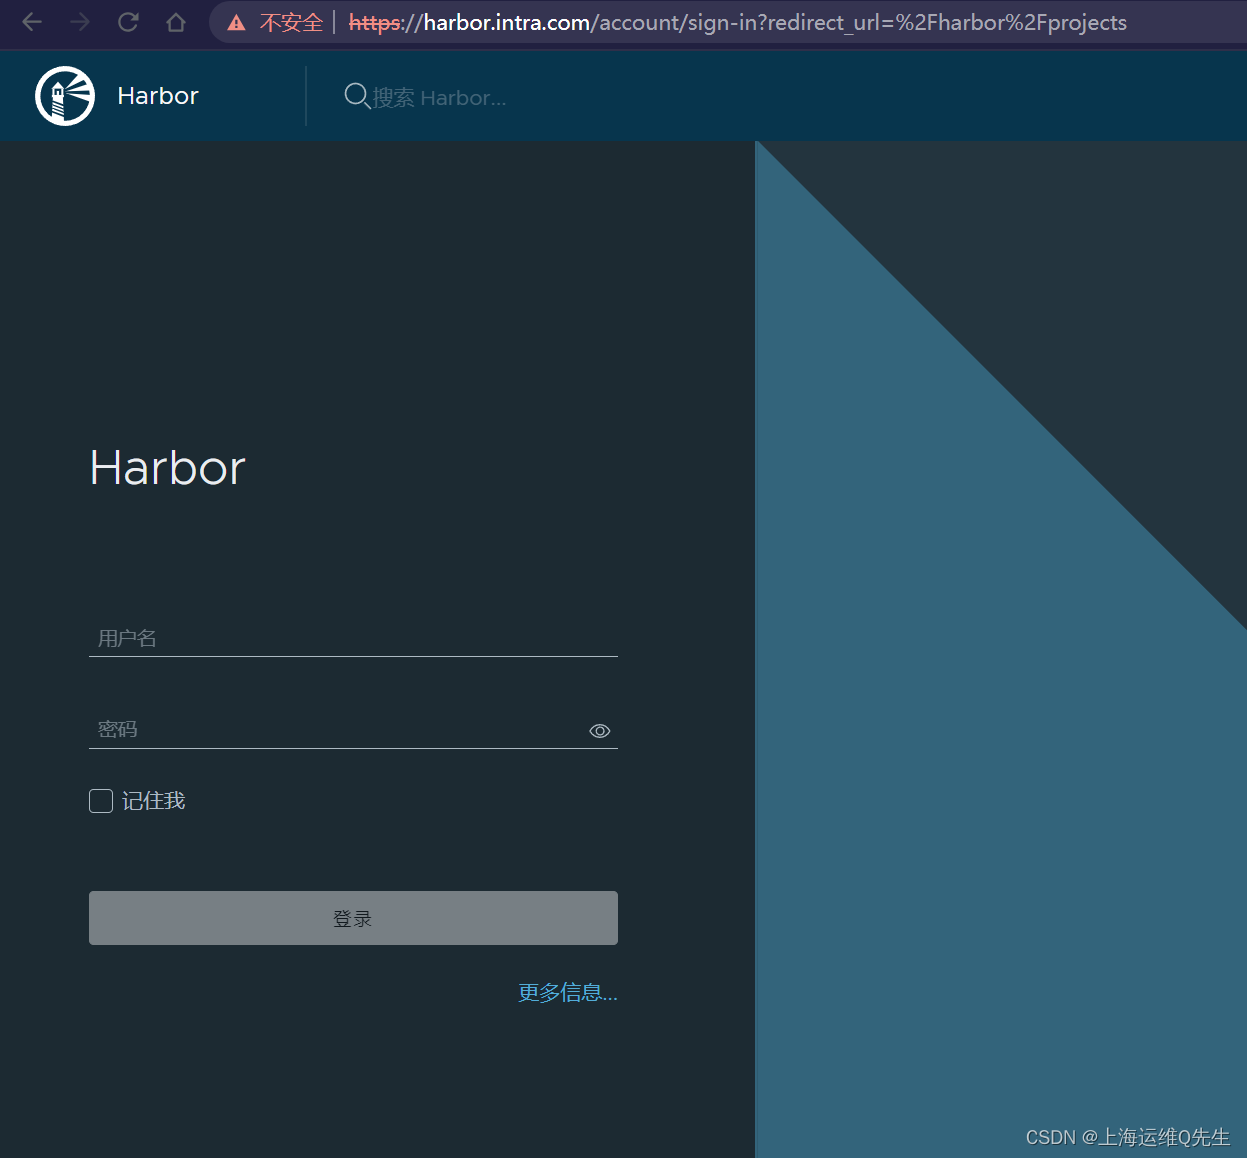Click the 搜索 Harbor search box

click(440, 97)
